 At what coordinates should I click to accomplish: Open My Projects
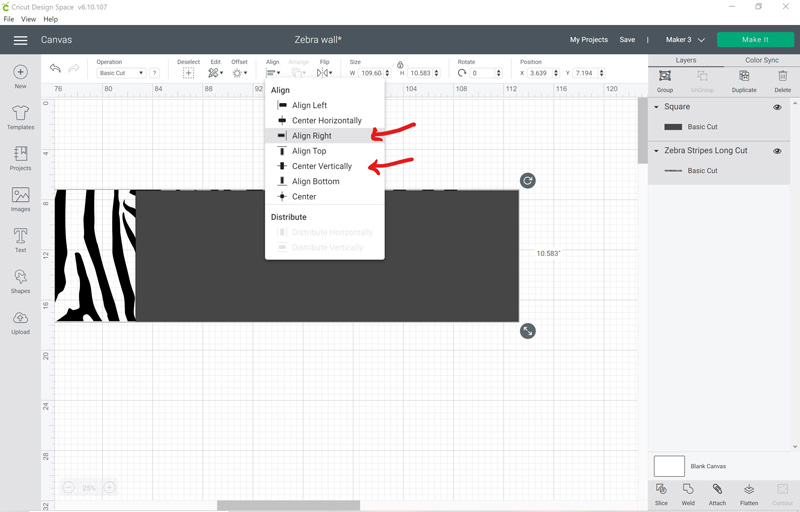coord(589,40)
